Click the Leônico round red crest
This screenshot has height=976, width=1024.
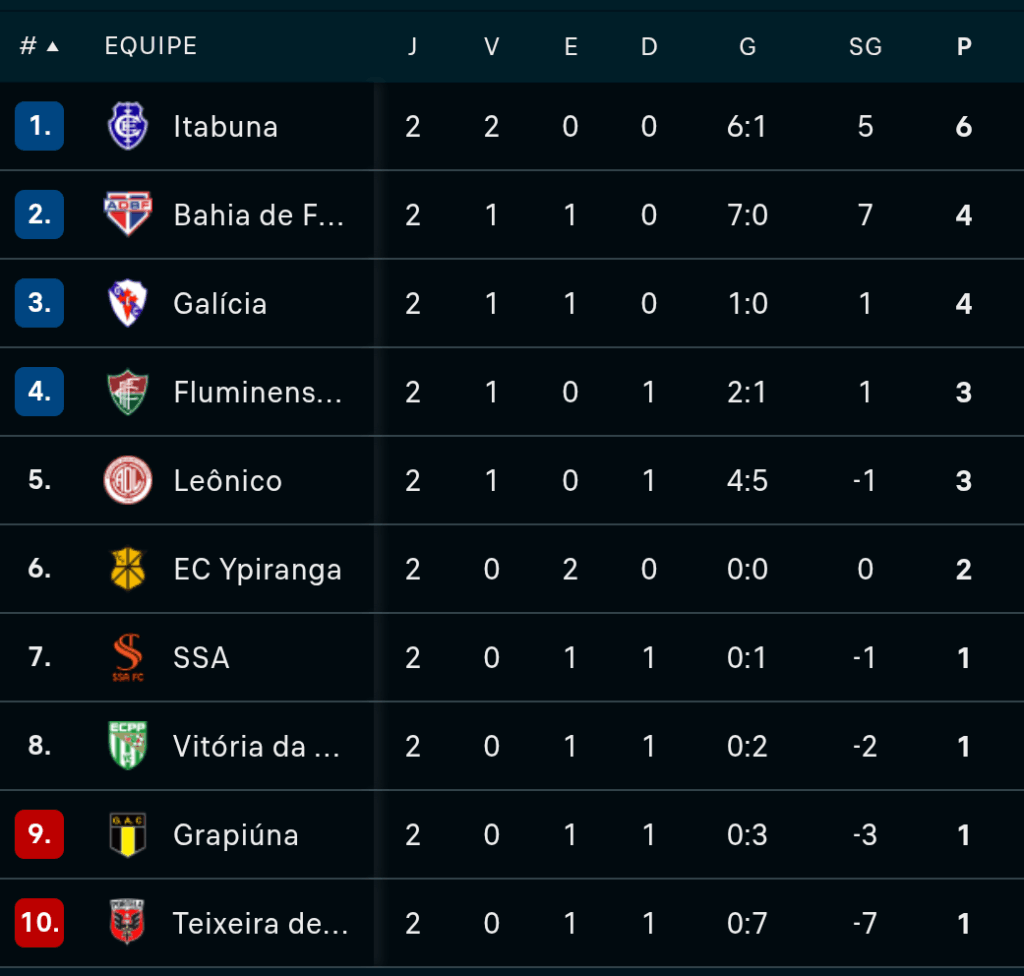tap(128, 480)
